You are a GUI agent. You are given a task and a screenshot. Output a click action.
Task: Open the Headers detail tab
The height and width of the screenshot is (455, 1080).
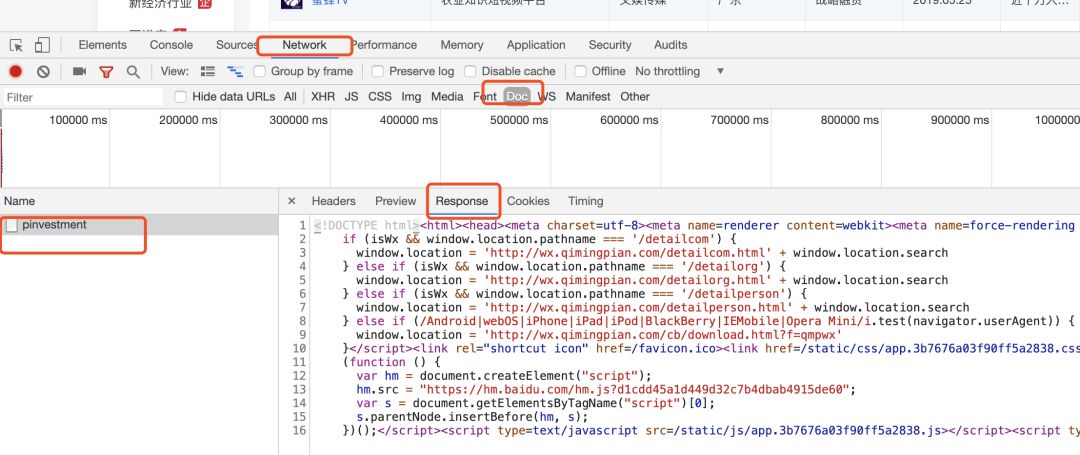pos(333,201)
